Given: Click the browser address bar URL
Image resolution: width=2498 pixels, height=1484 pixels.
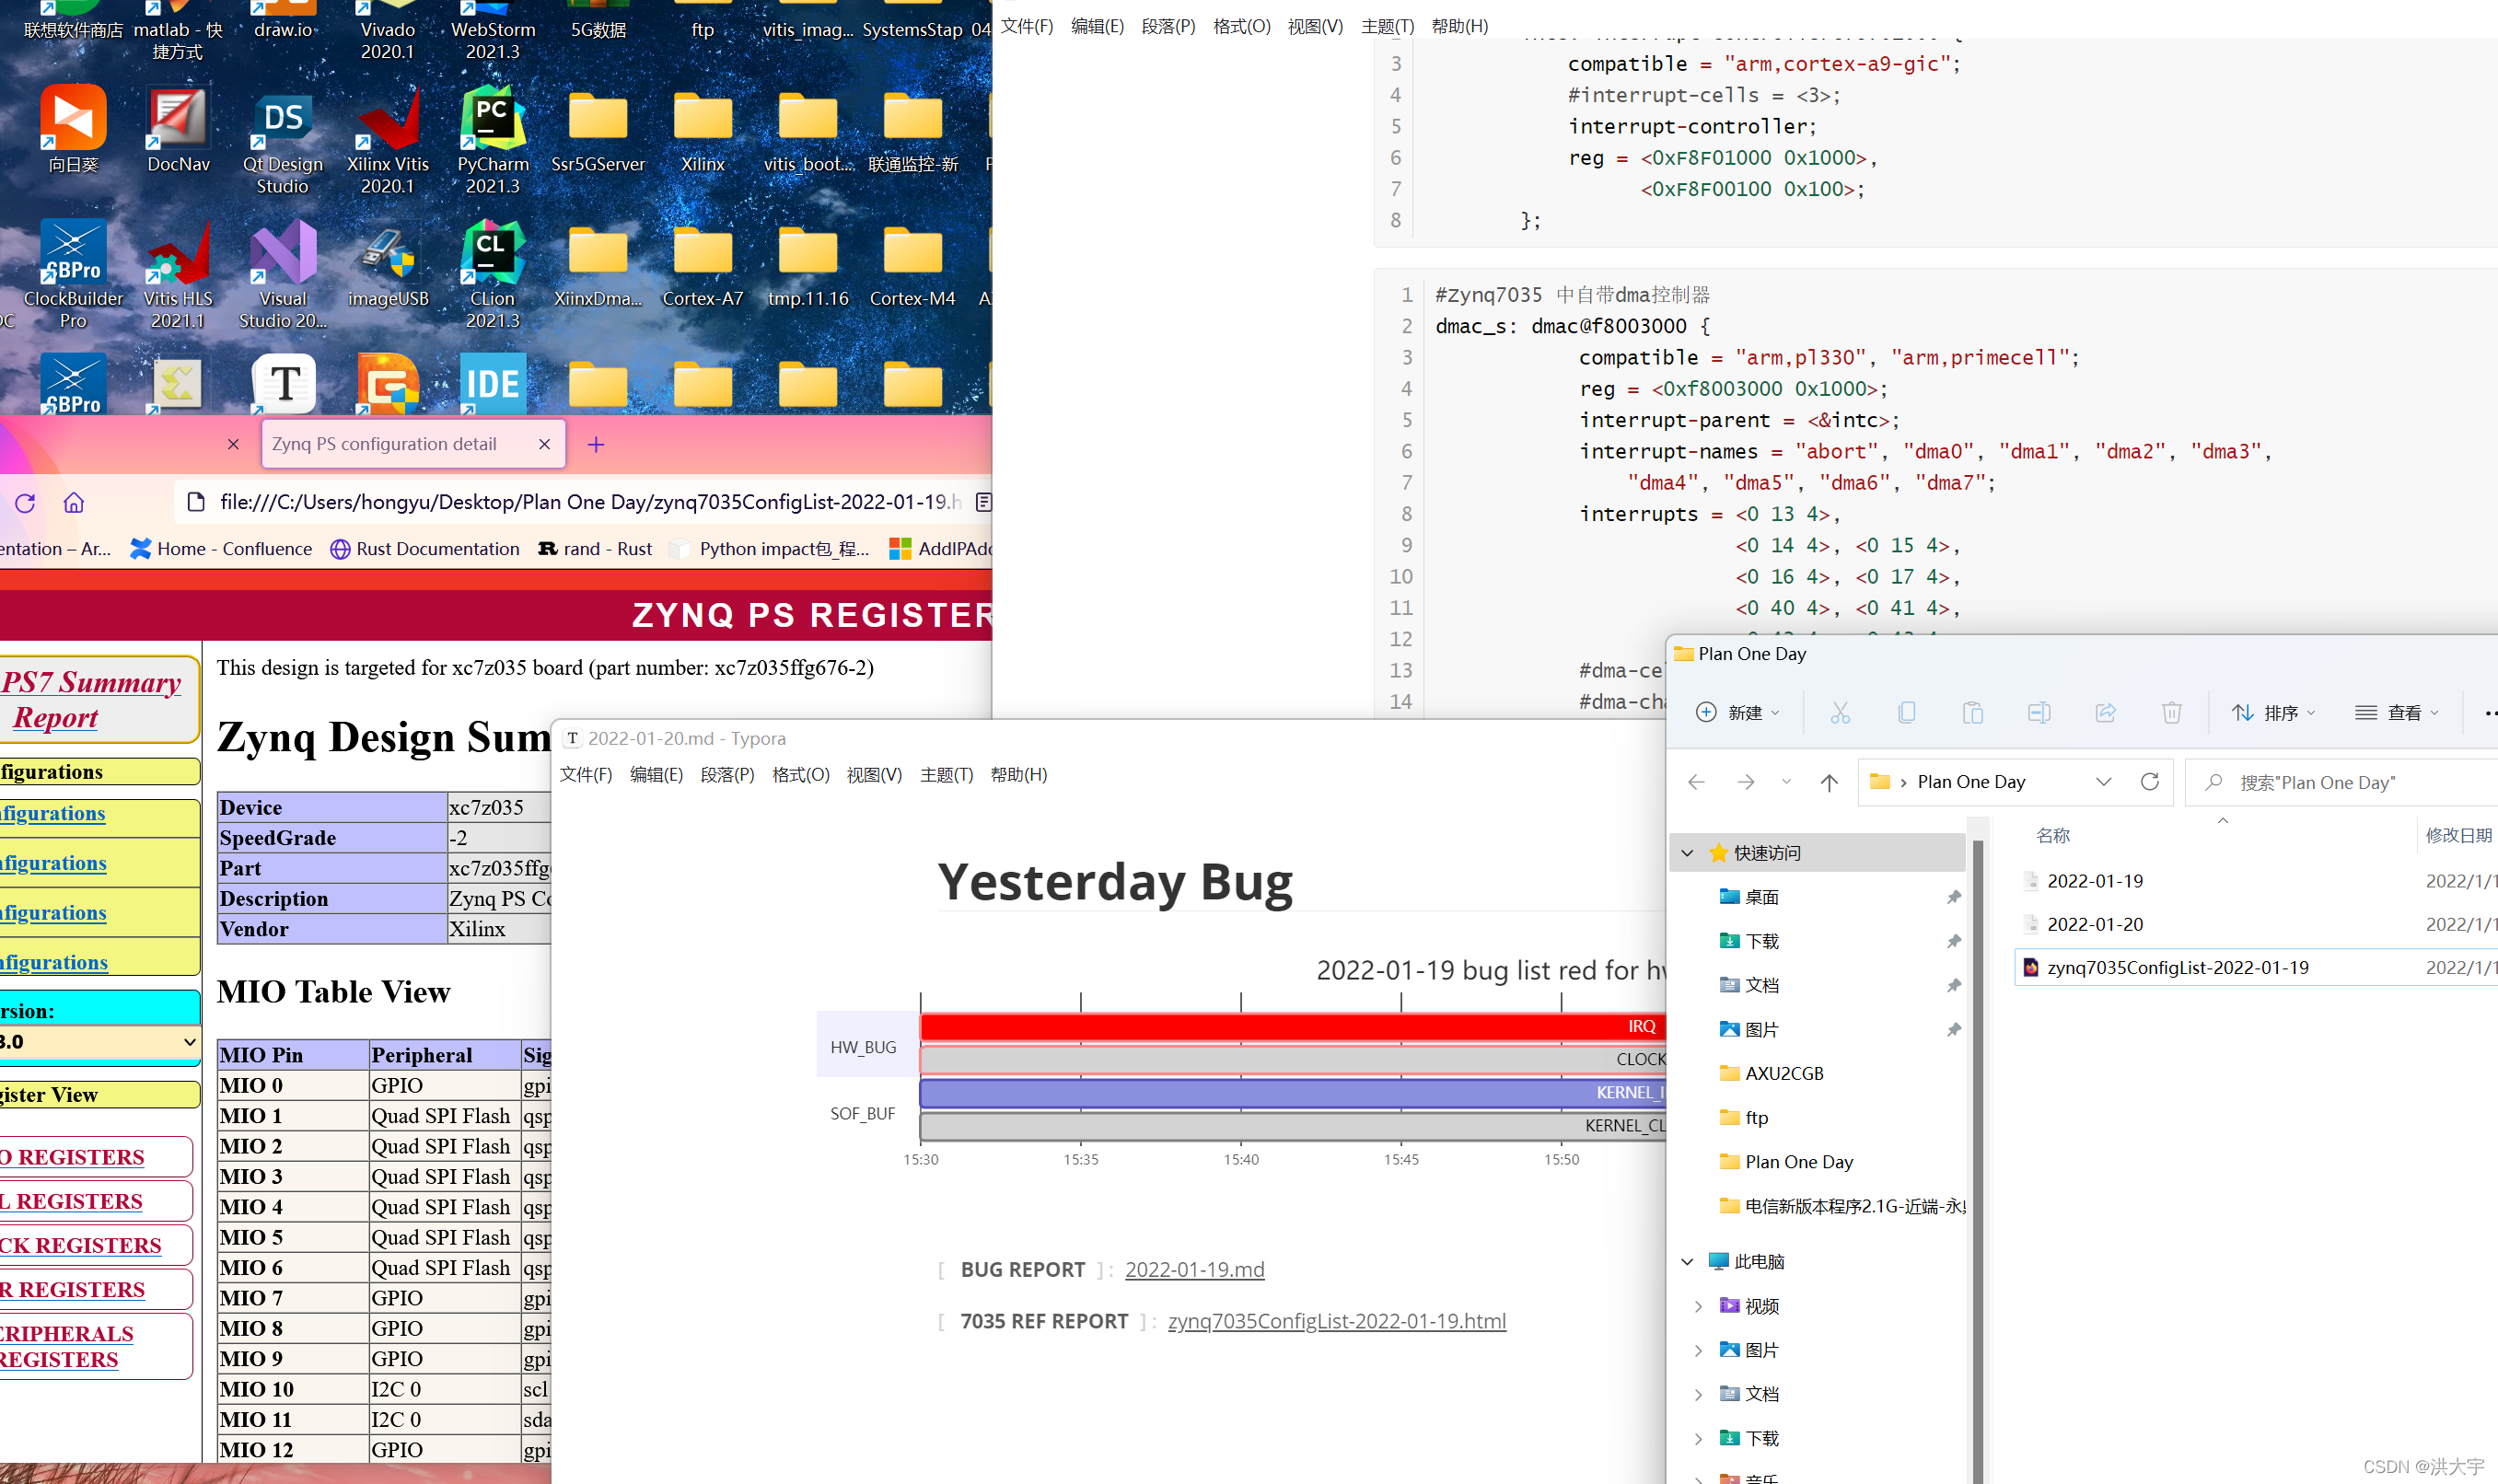Looking at the screenshot, I should coord(590,502).
